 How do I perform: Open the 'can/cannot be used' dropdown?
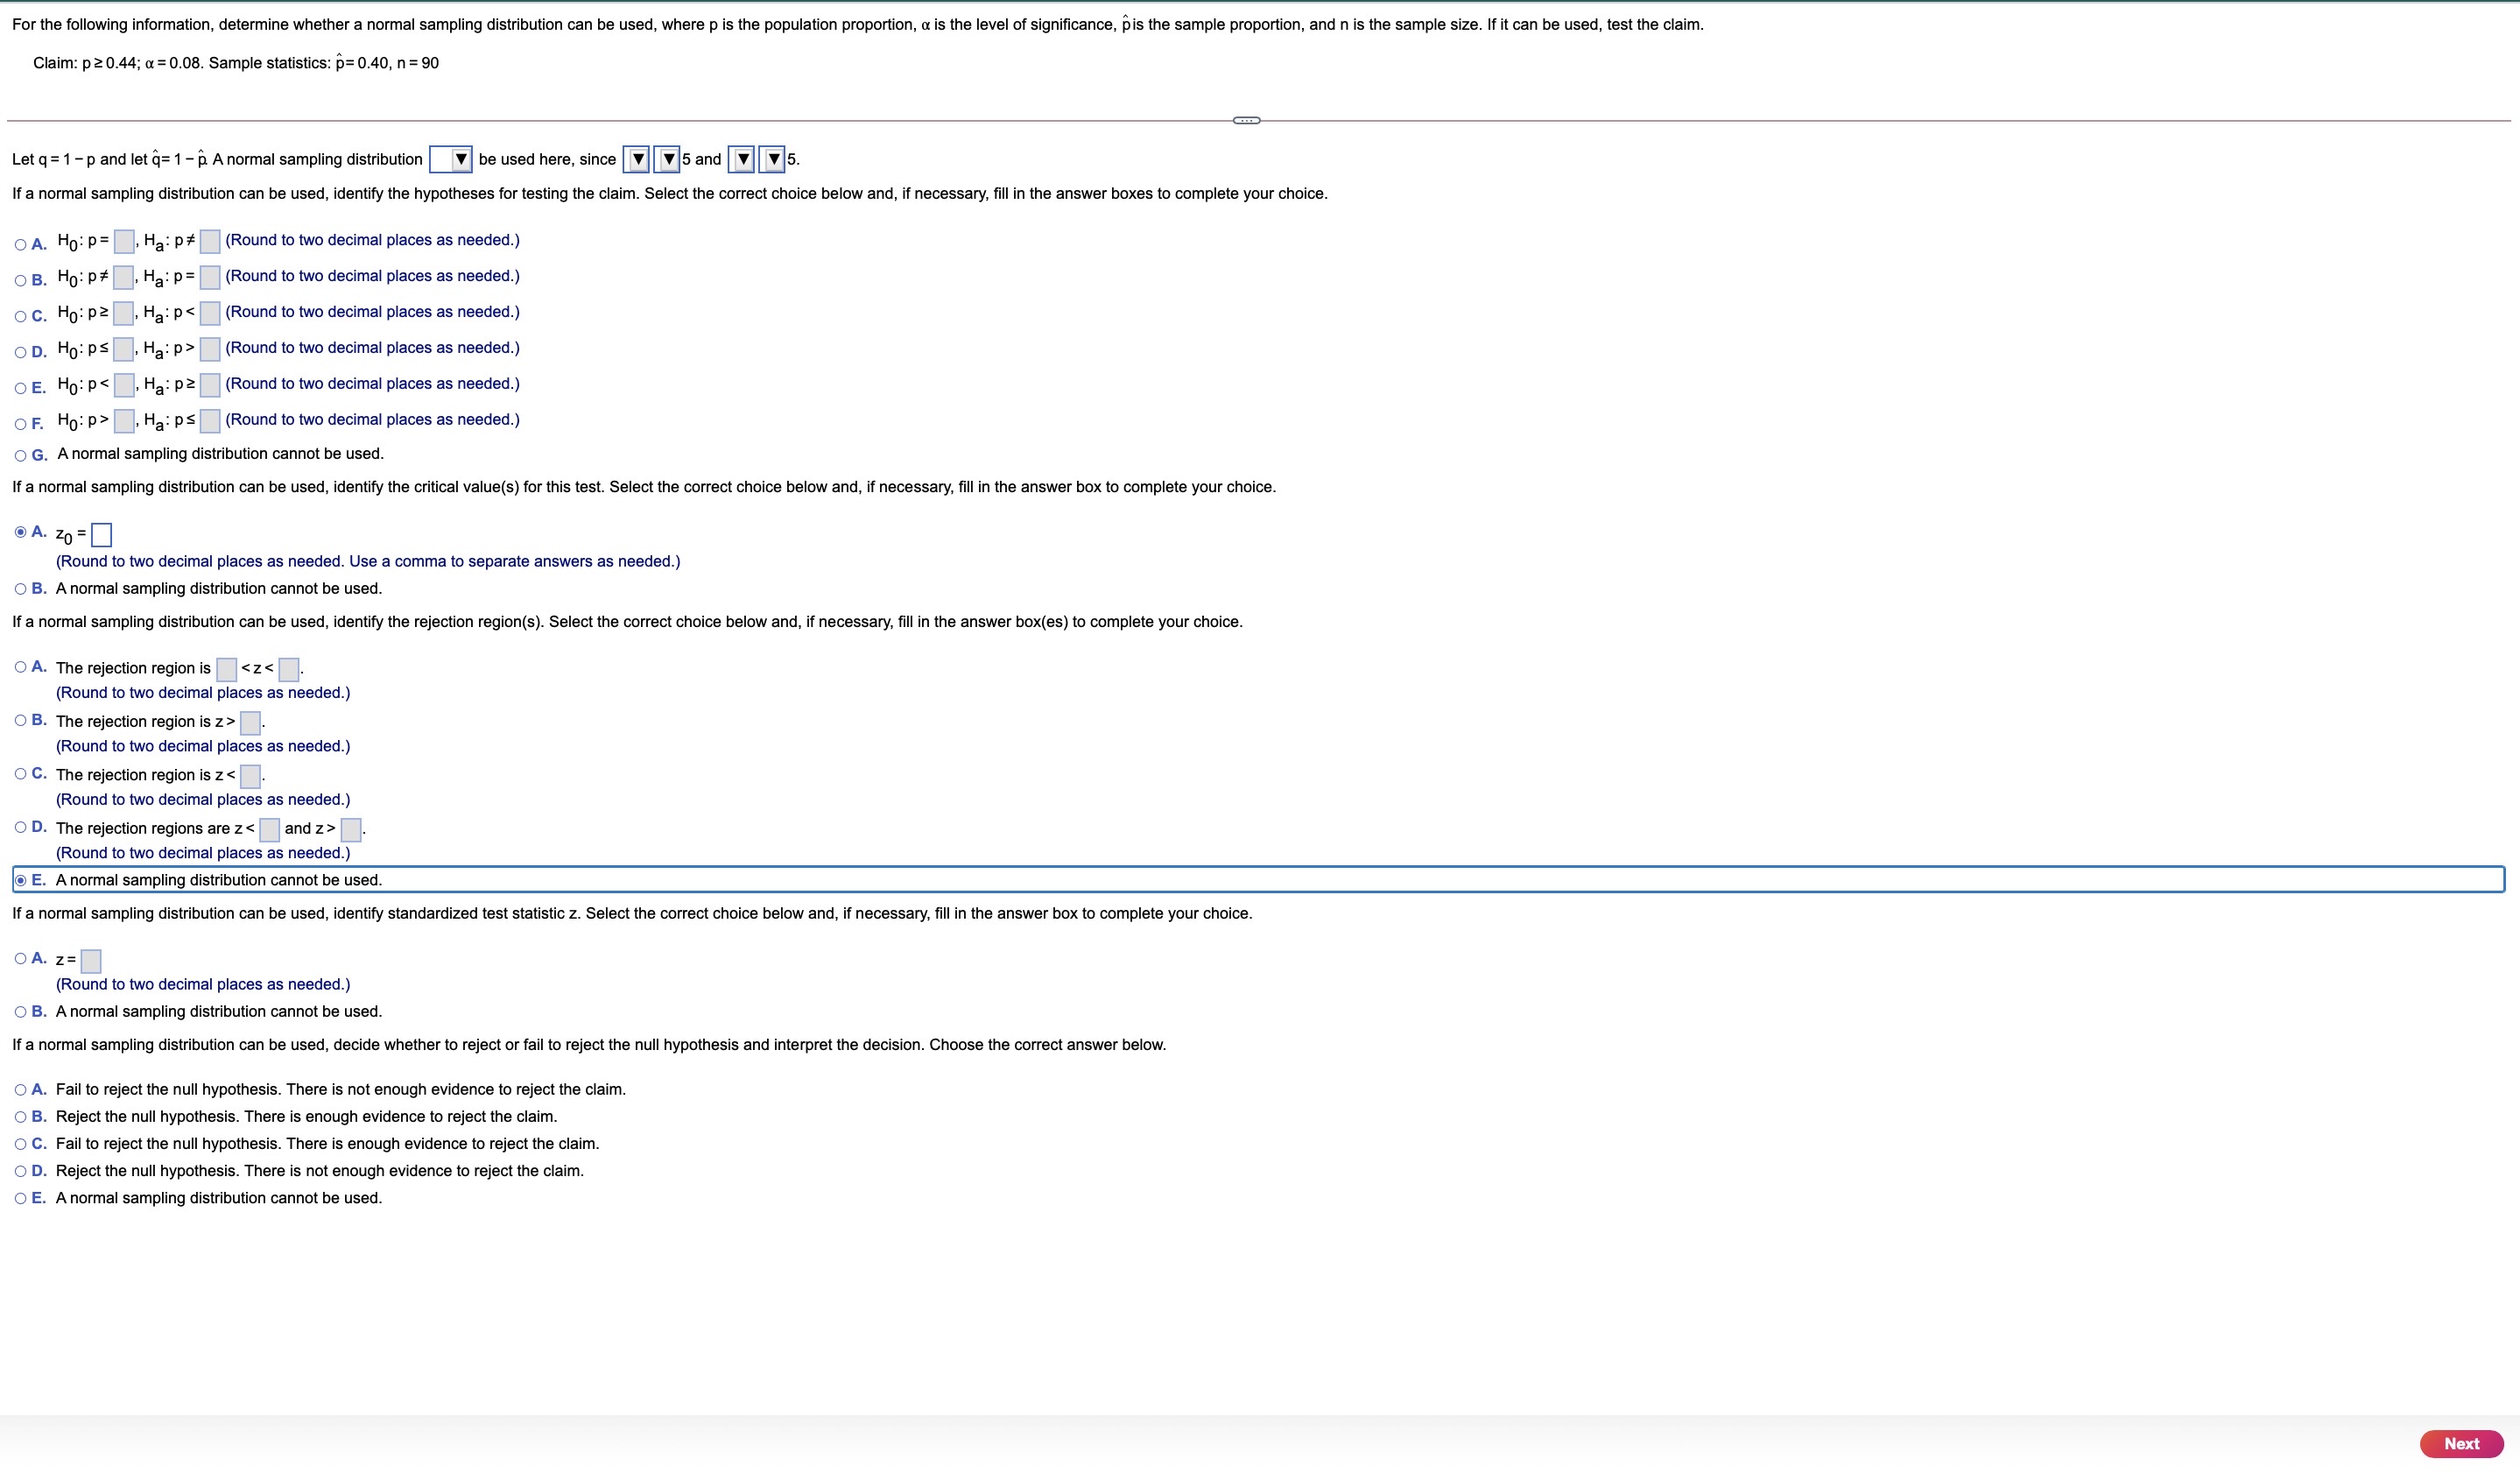[x=450, y=159]
